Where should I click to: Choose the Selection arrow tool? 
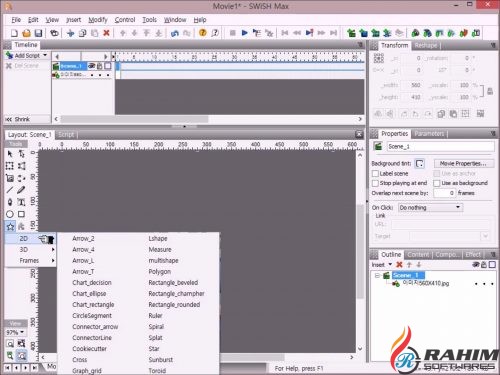click(x=10, y=154)
